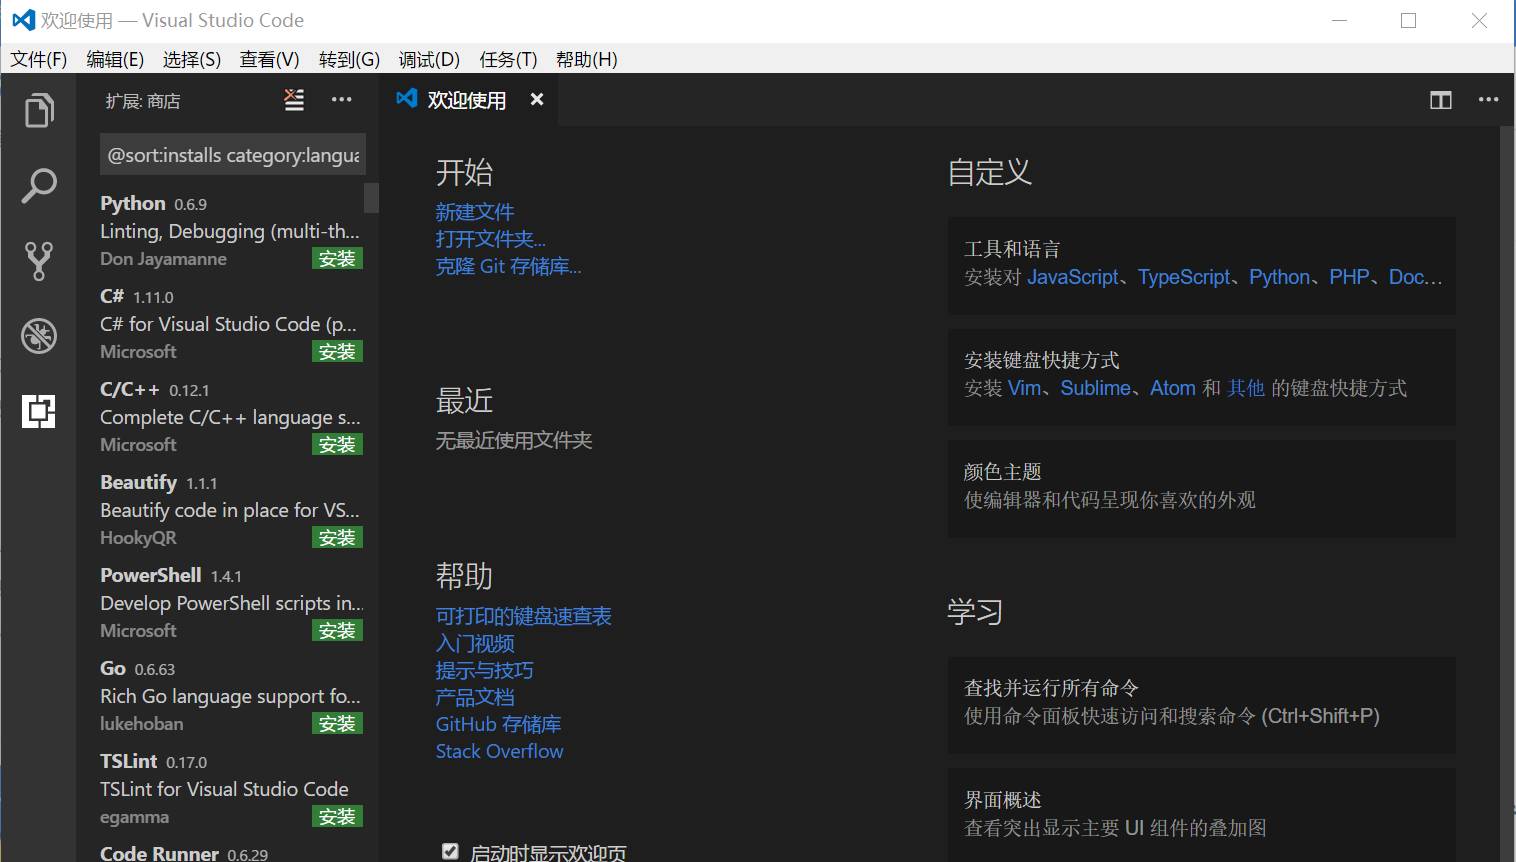Image resolution: width=1516 pixels, height=862 pixels.
Task: Open editor more actions (…) menu
Action: coord(1488,100)
